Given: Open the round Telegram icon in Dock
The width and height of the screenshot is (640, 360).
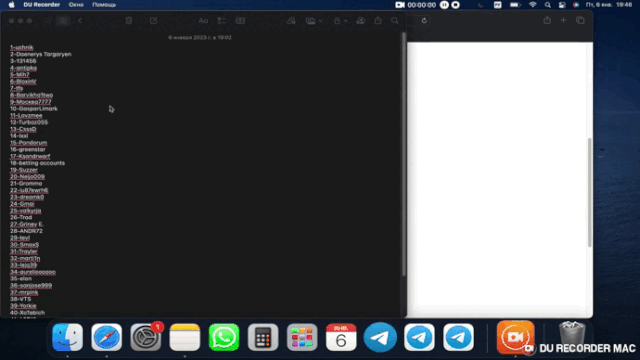Looking at the screenshot, I should (380, 337).
